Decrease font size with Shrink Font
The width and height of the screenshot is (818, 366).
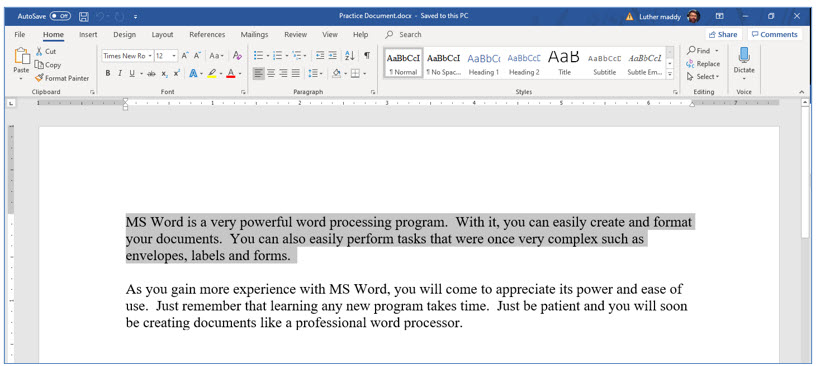coord(197,55)
